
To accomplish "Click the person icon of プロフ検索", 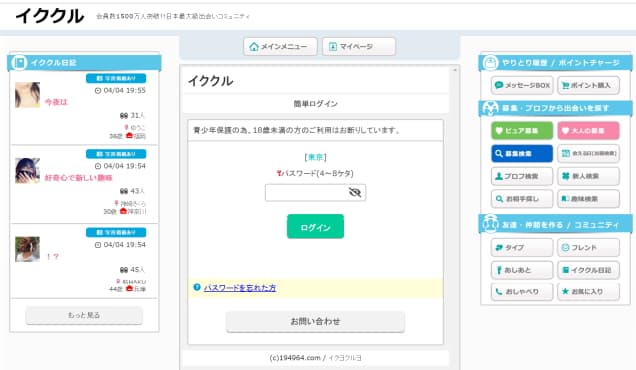I will click(x=499, y=176).
